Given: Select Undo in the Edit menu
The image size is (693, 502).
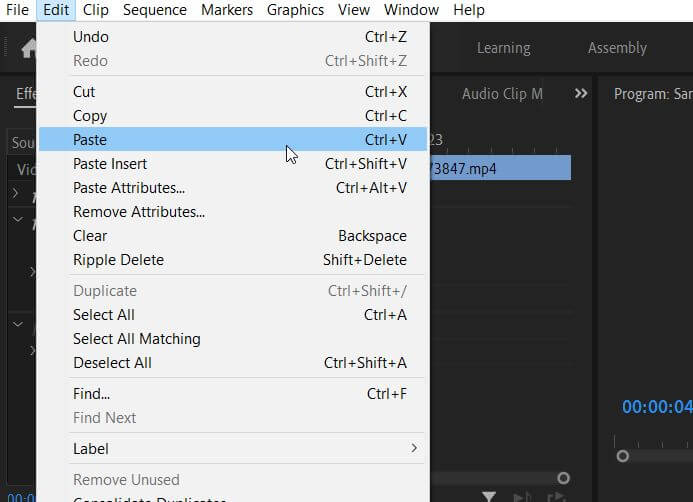Looking at the screenshot, I should 91,37.
